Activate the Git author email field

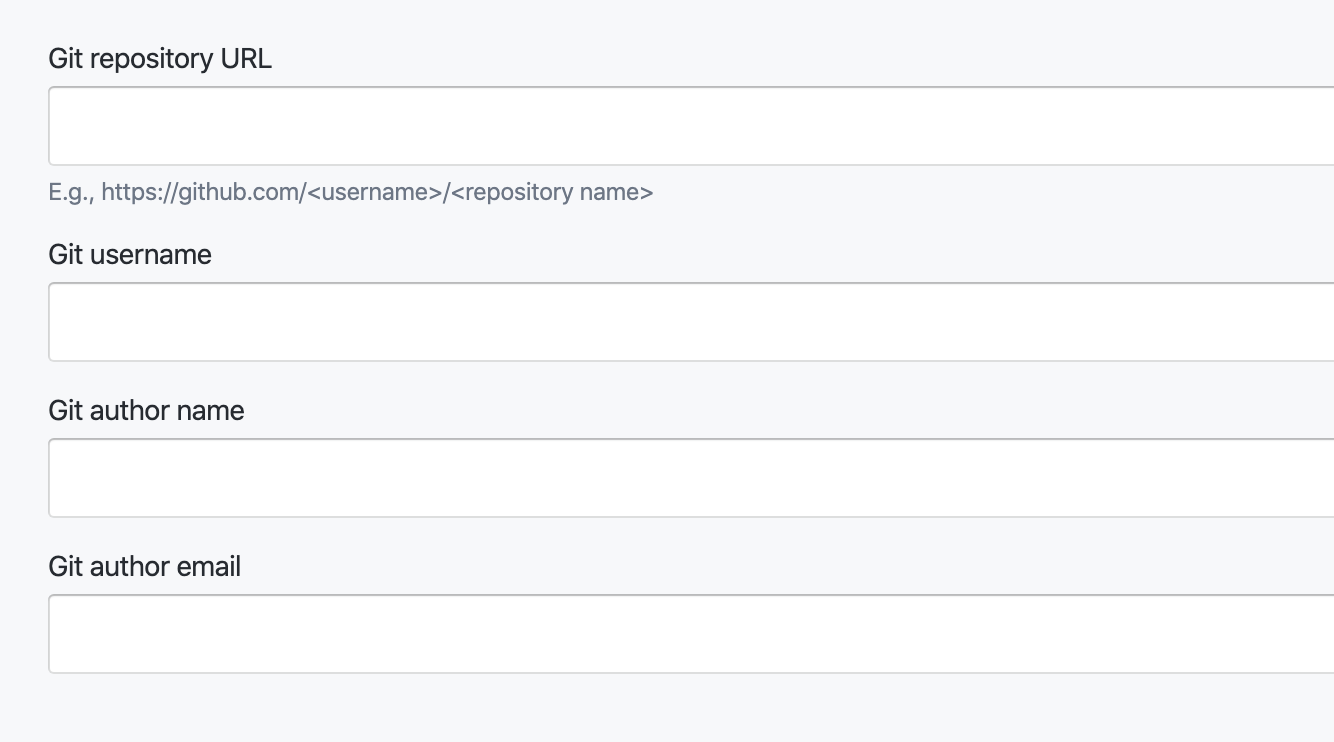coord(691,634)
